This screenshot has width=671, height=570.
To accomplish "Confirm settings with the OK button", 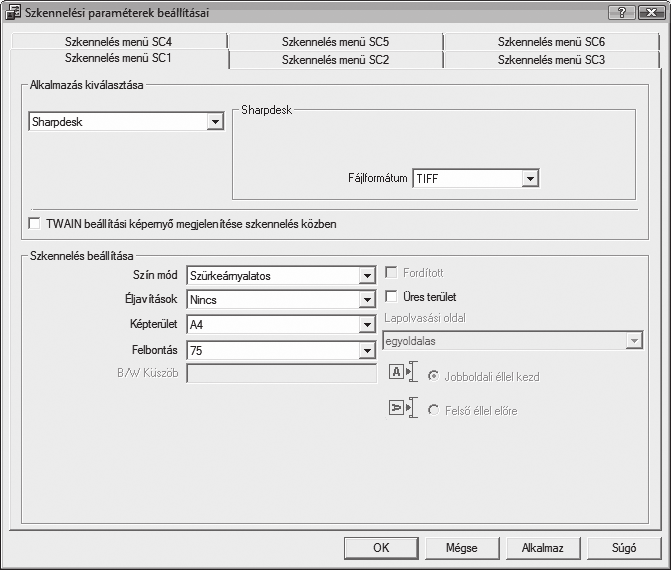I will tap(381, 548).
